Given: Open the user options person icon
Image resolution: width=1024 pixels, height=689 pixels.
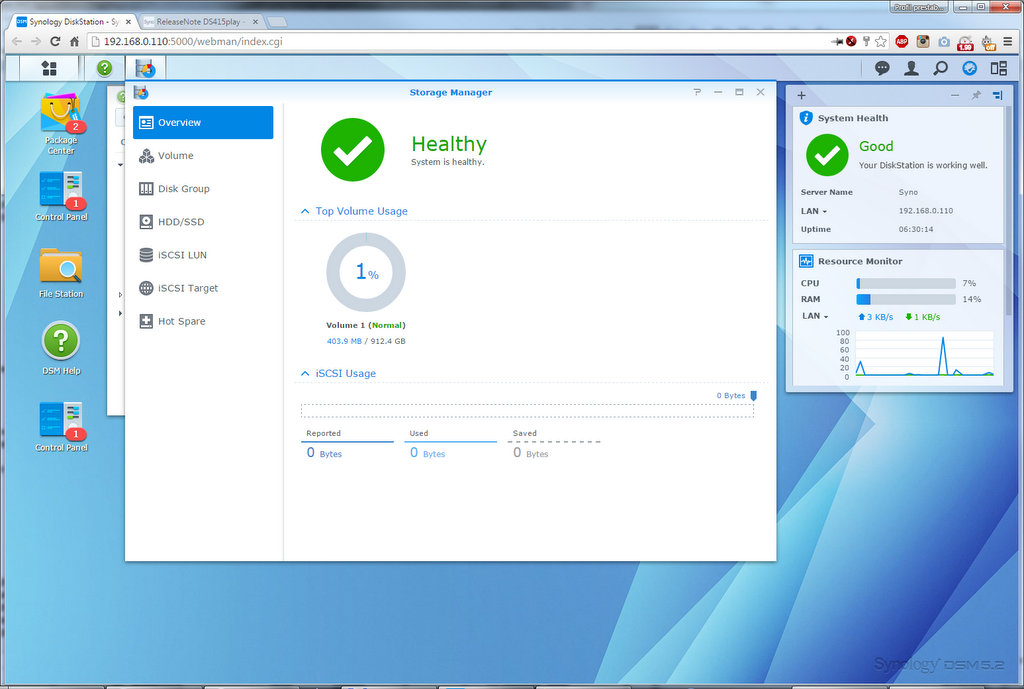Looking at the screenshot, I should pyautogui.click(x=911, y=68).
